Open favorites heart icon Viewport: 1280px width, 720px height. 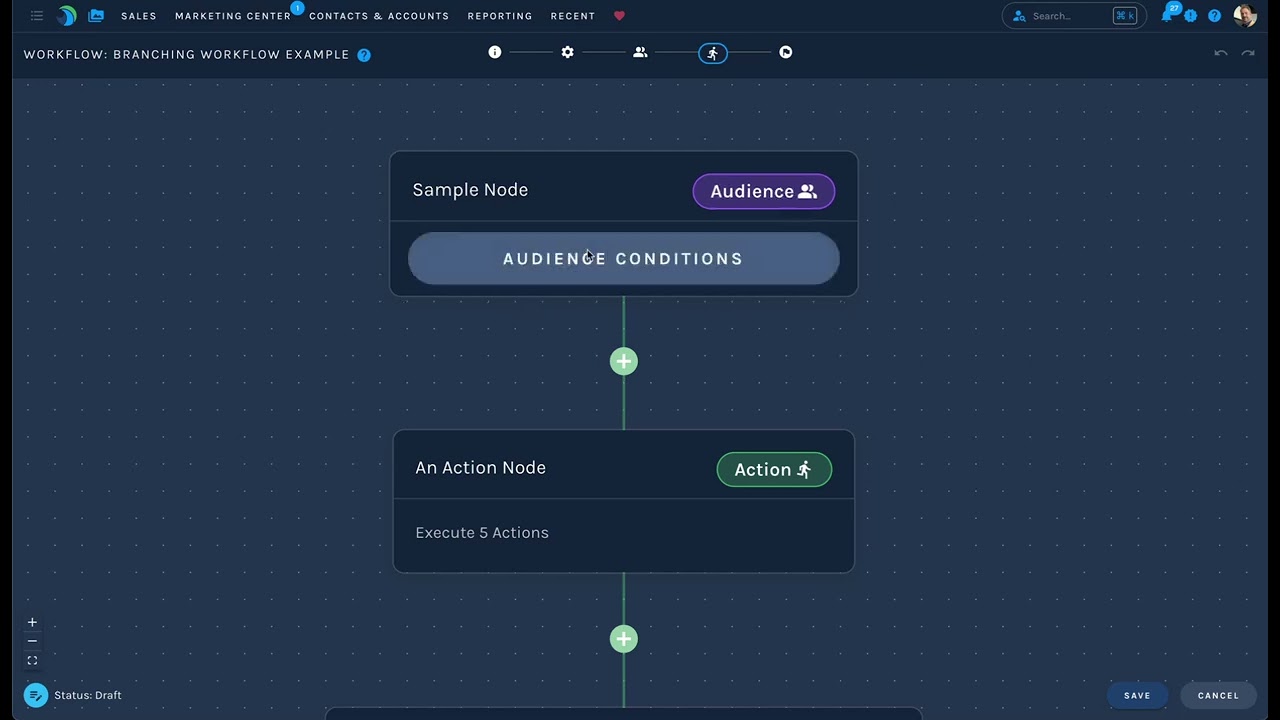pos(619,16)
